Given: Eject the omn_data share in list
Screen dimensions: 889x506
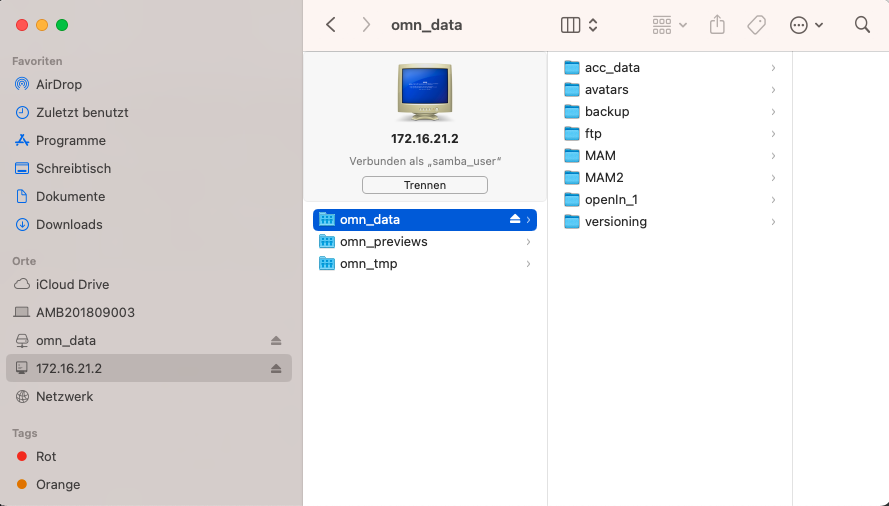Looking at the screenshot, I should click(x=515, y=219).
